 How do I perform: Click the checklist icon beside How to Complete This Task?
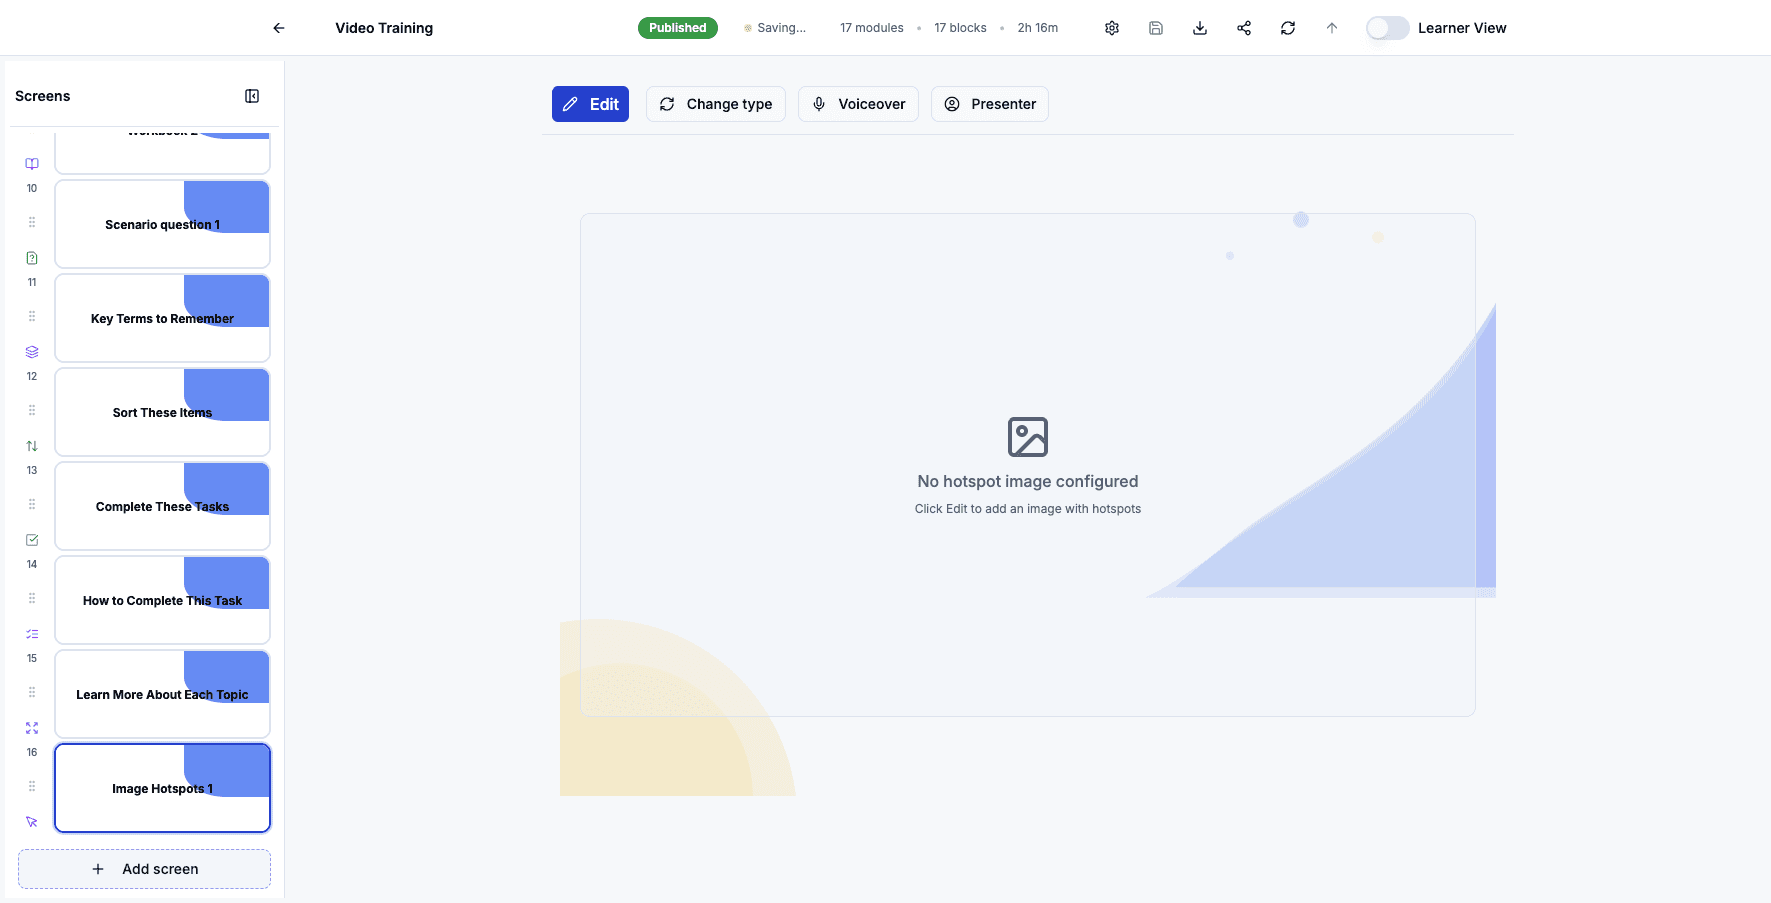click(x=31, y=633)
